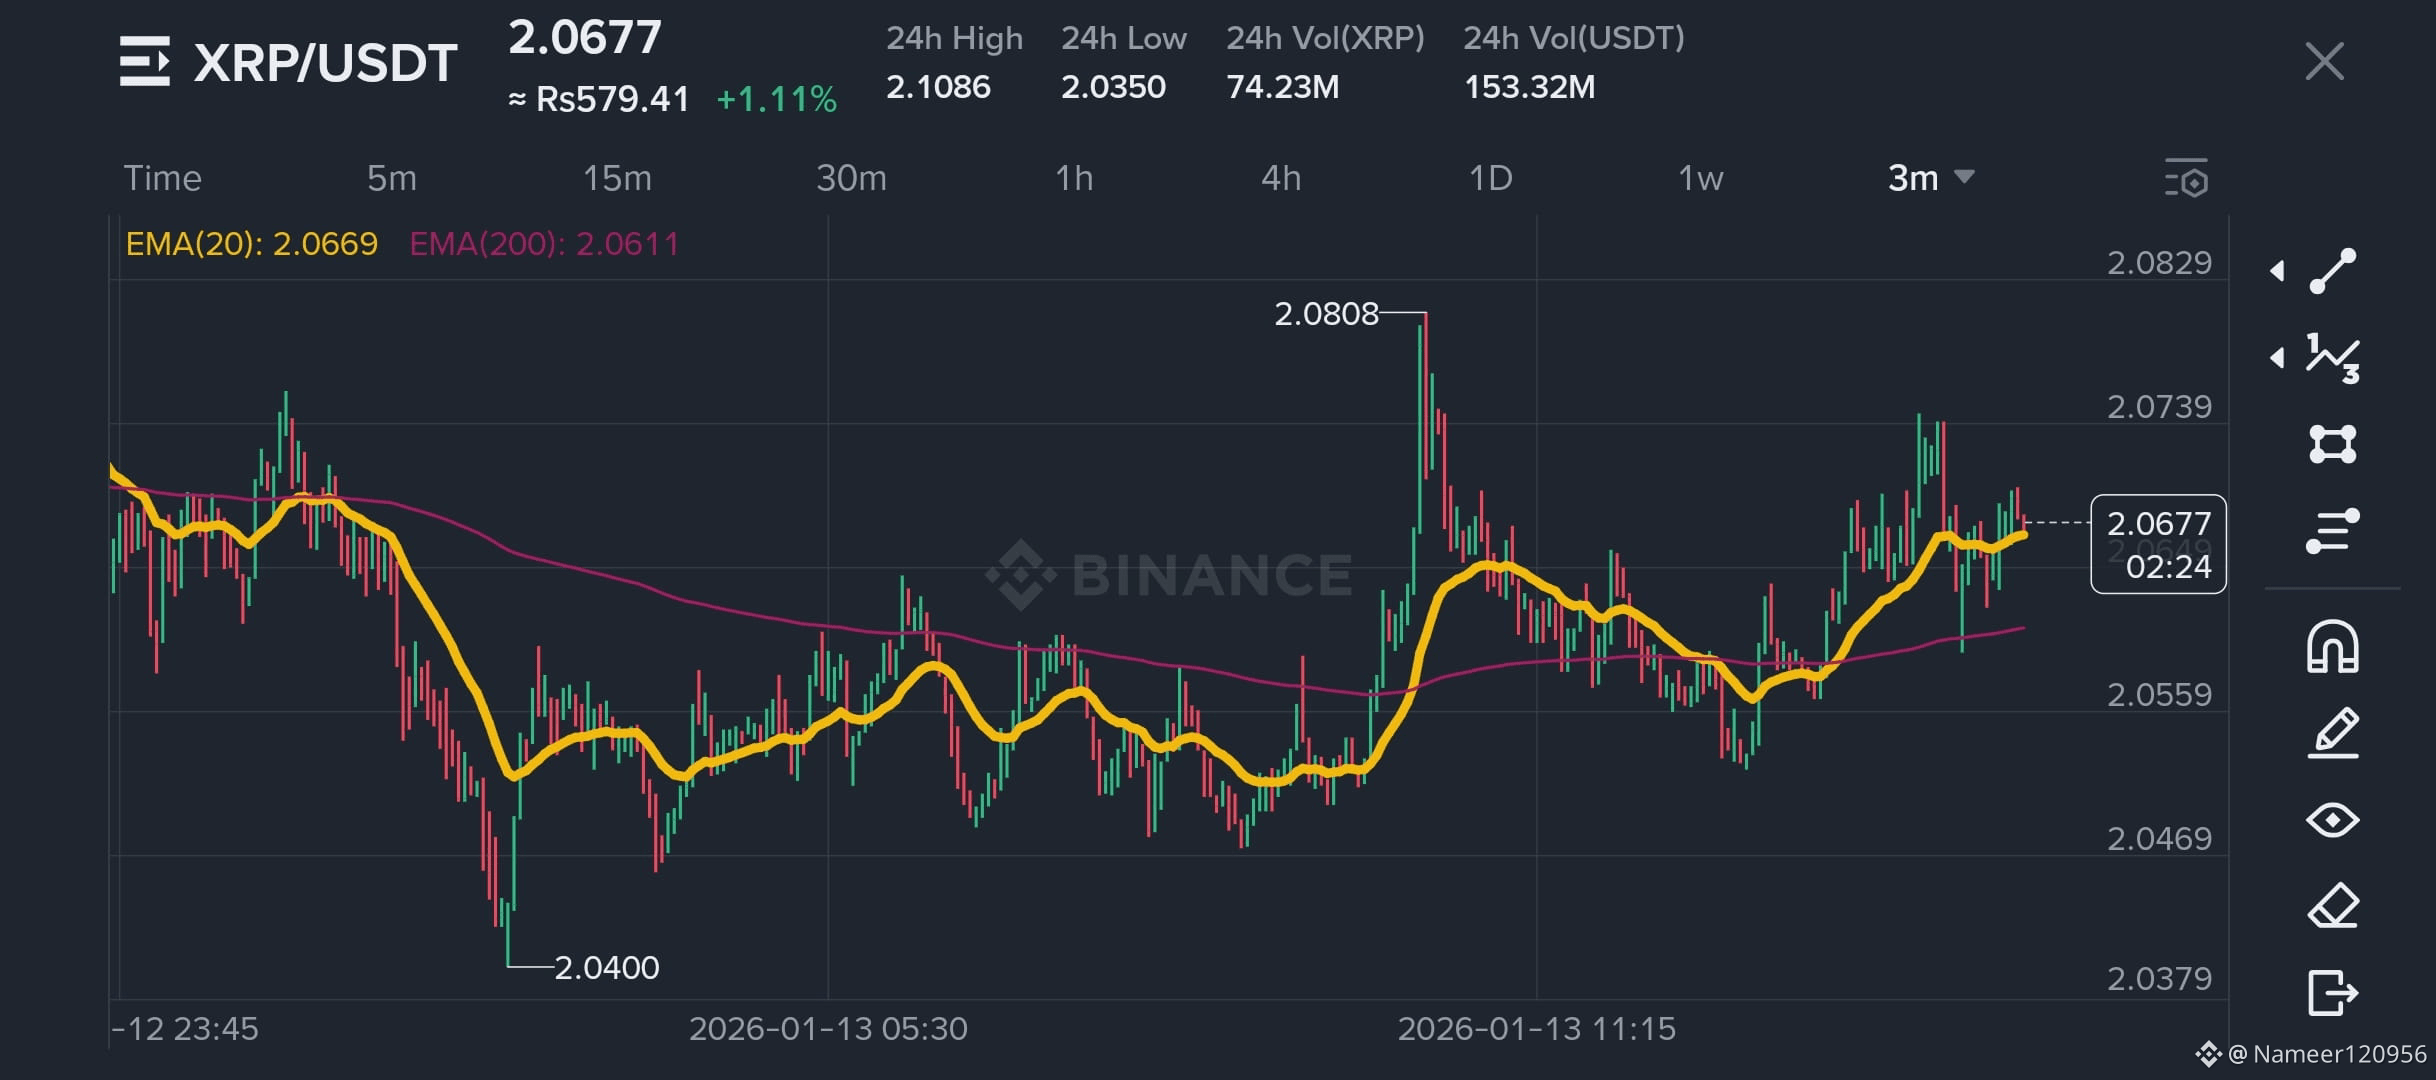Exit drawing mode using exit icon

point(2332,993)
